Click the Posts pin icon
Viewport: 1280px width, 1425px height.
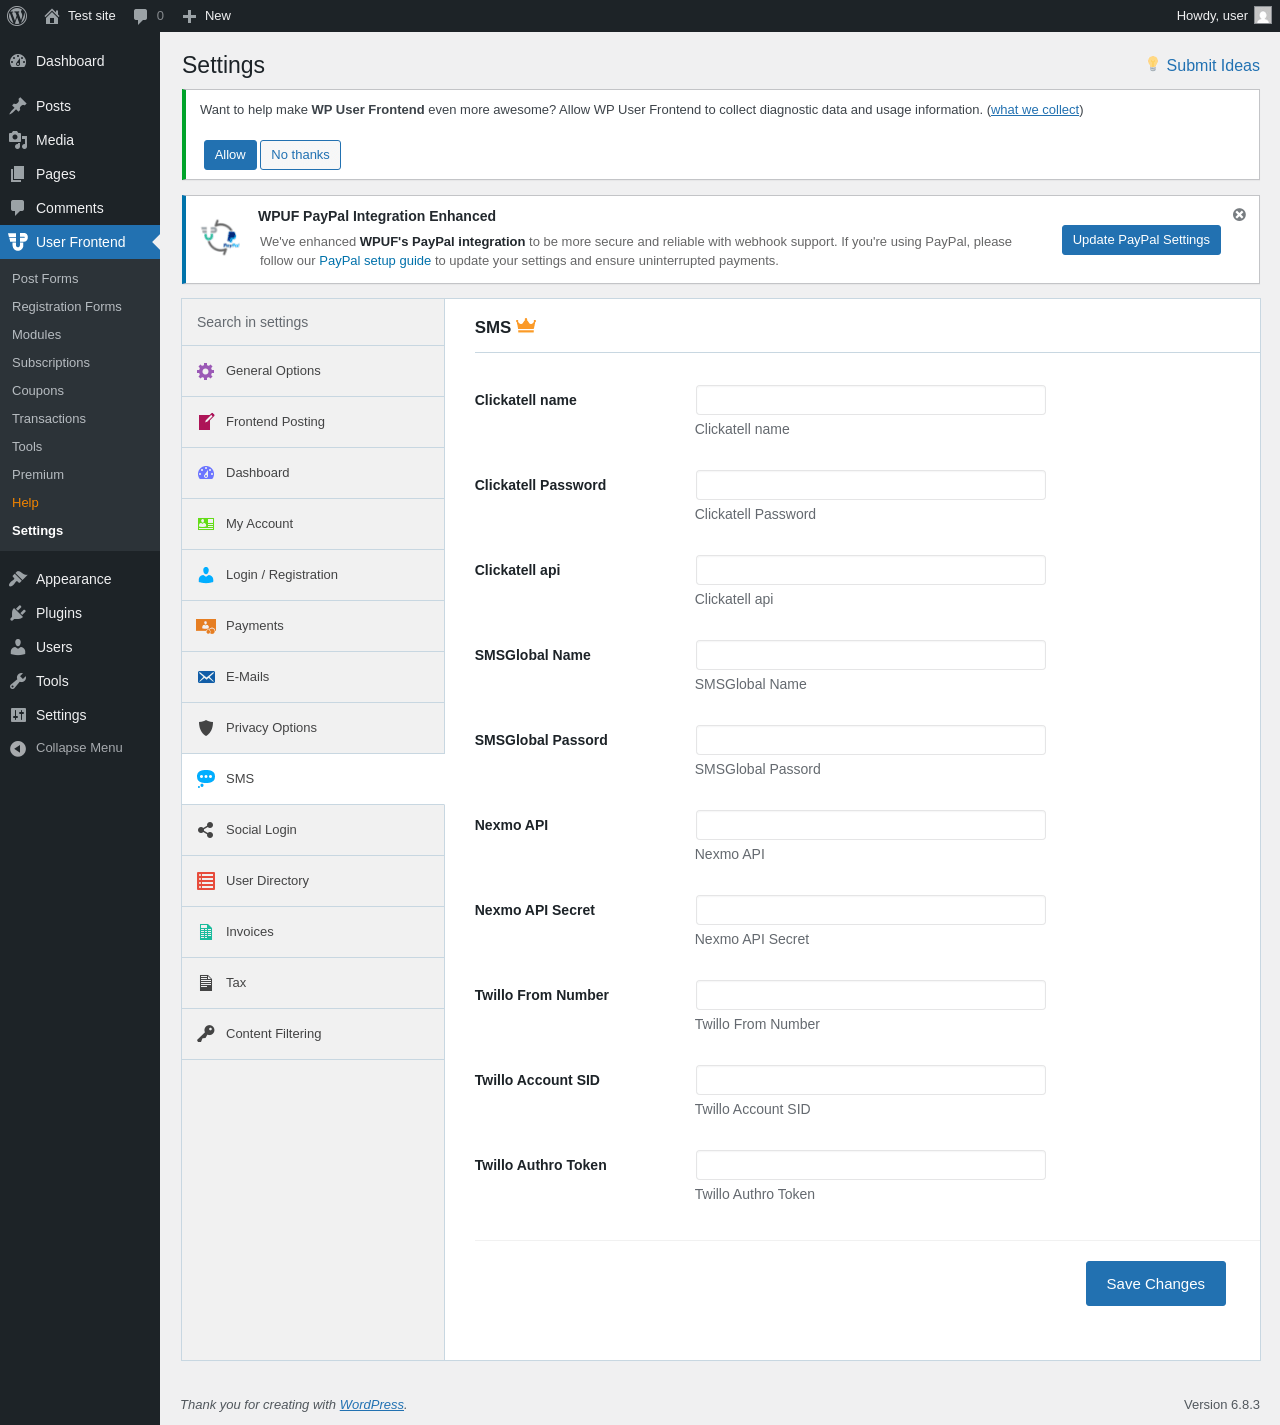(x=18, y=106)
